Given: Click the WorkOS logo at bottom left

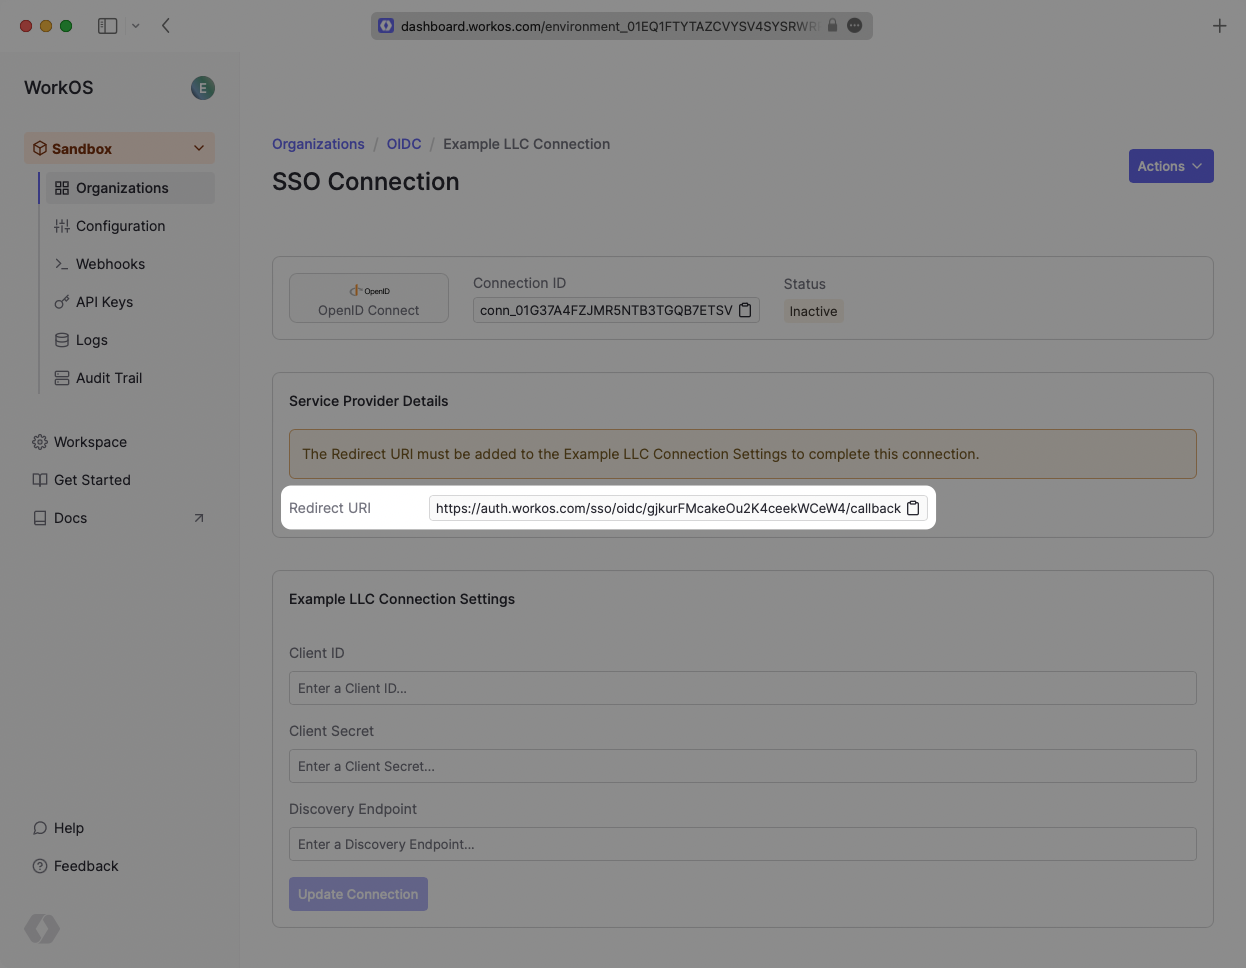Looking at the screenshot, I should [x=42, y=929].
